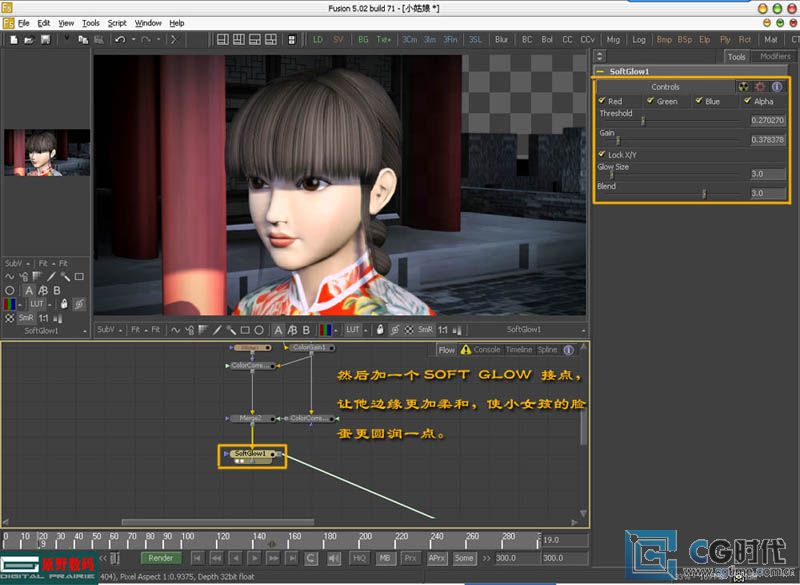Switch to the Spline tab
Screen dimensions: 800x585
pyautogui.click(x=547, y=350)
